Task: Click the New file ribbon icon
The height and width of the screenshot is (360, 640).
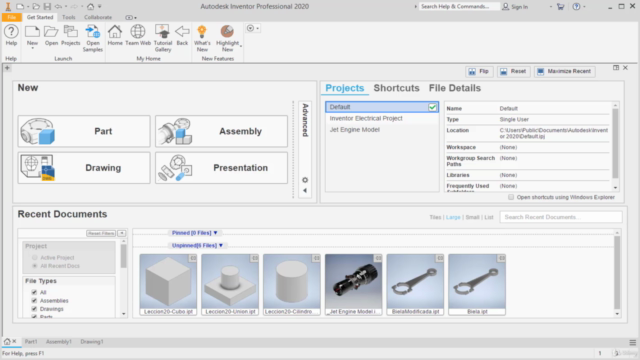Action: [32, 32]
